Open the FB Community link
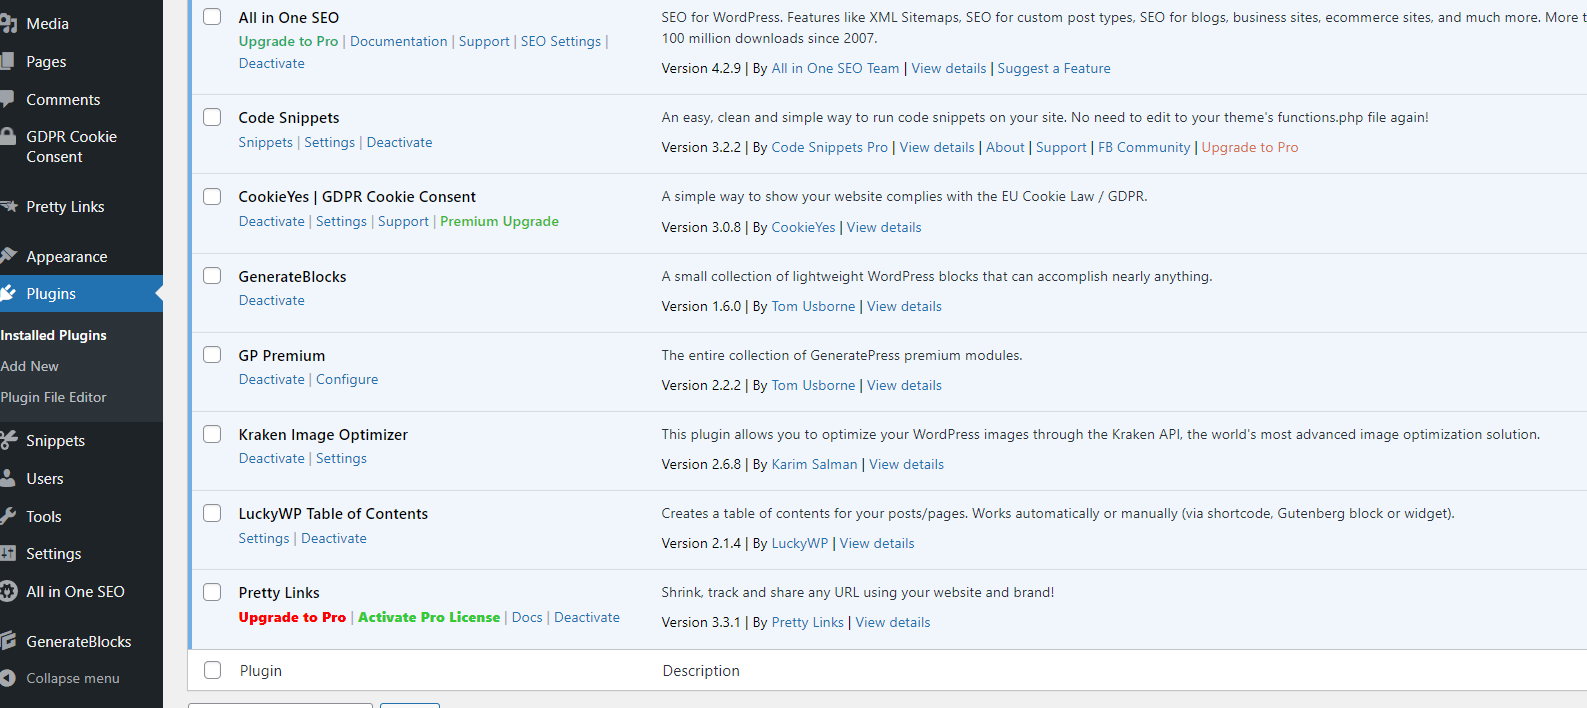Image resolution: width=1587 pixels, height=708 pixels. point(1144,147)
